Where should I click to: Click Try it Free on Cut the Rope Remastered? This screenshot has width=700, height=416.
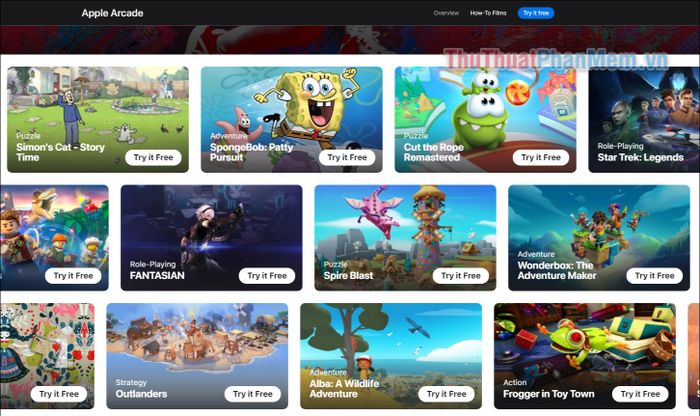click(541, 158)
